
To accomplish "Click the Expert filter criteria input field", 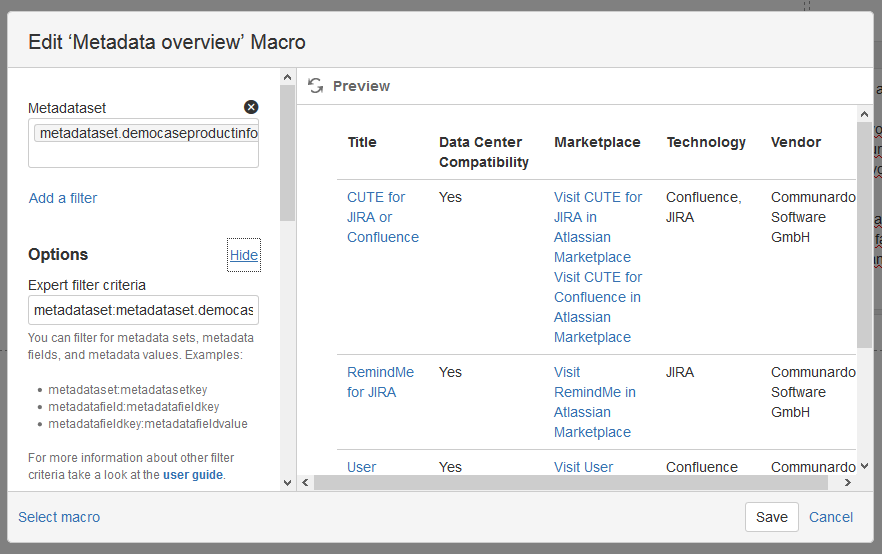I will point(143,310).
